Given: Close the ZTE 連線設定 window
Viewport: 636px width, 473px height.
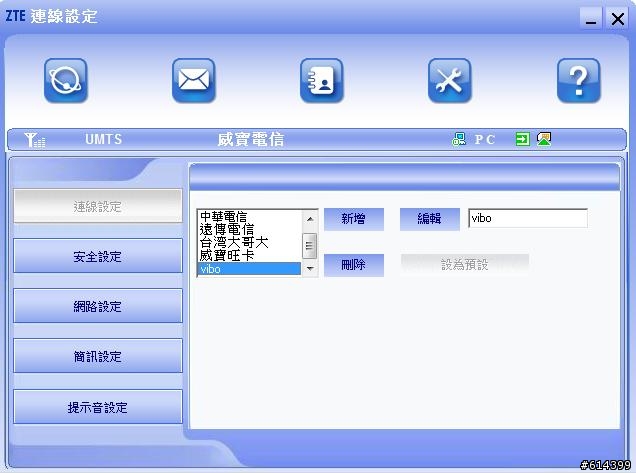Looking at the screenshot, I should click(617, 19).
